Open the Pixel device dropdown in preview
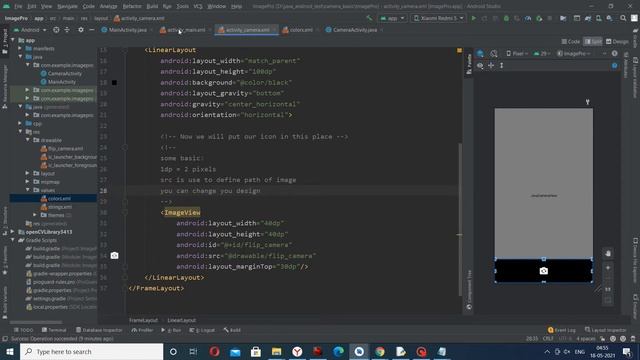 click(x=517, y=53)
